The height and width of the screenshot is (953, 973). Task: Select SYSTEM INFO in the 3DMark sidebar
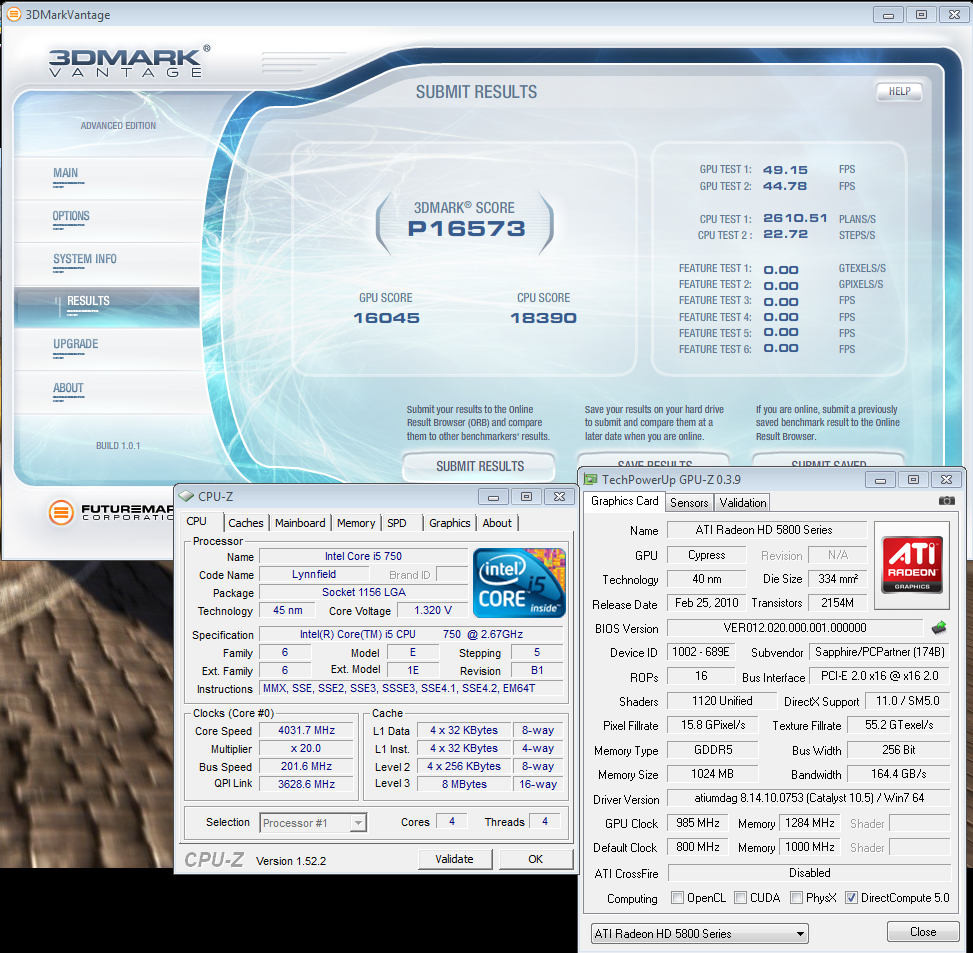pyautogui.click(x=85, y=259)
